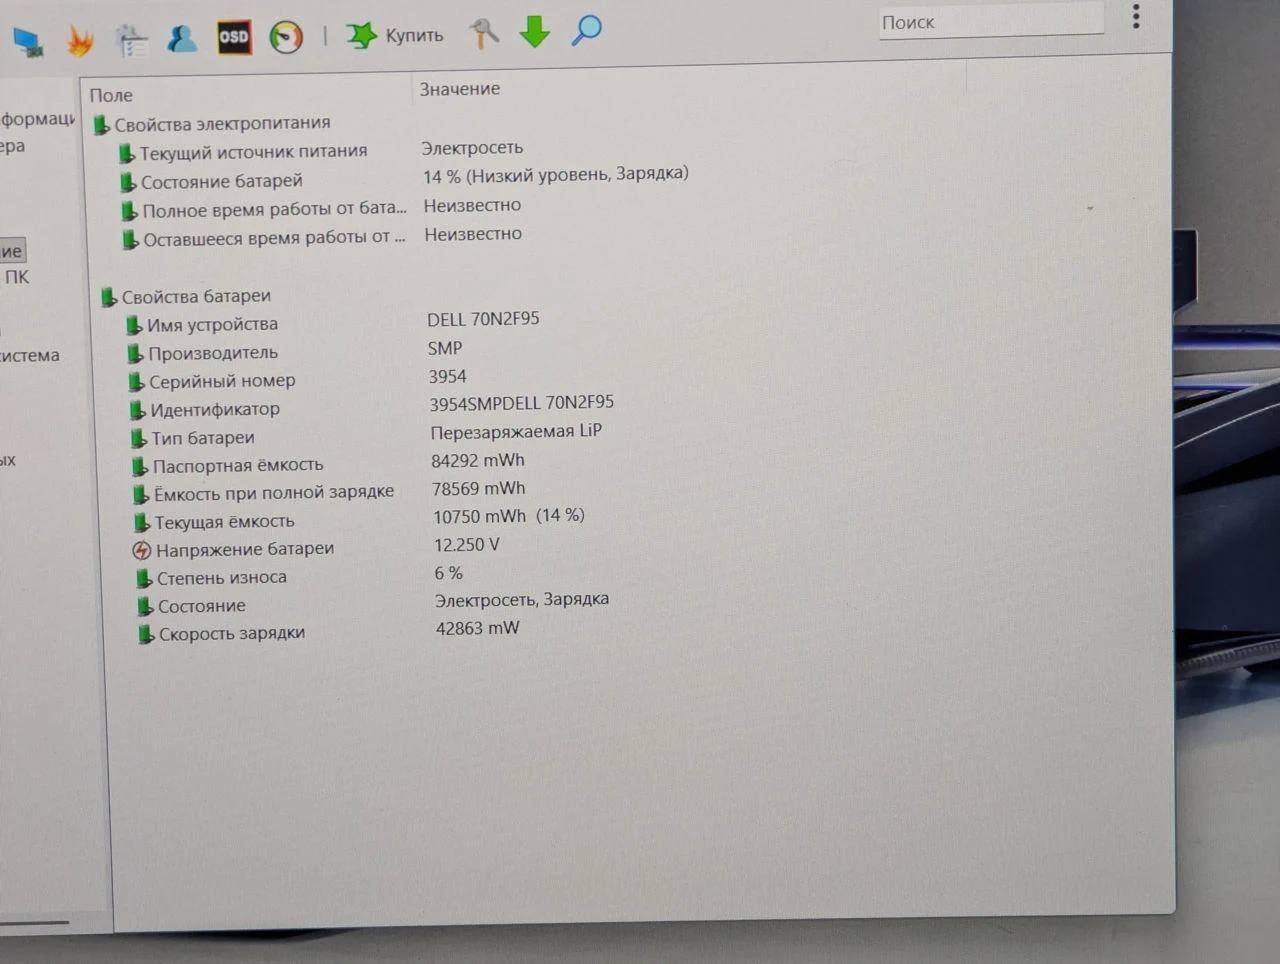Select the Серийный номер field label
The height and width of the screenshot is (964, 1280).
222,381
